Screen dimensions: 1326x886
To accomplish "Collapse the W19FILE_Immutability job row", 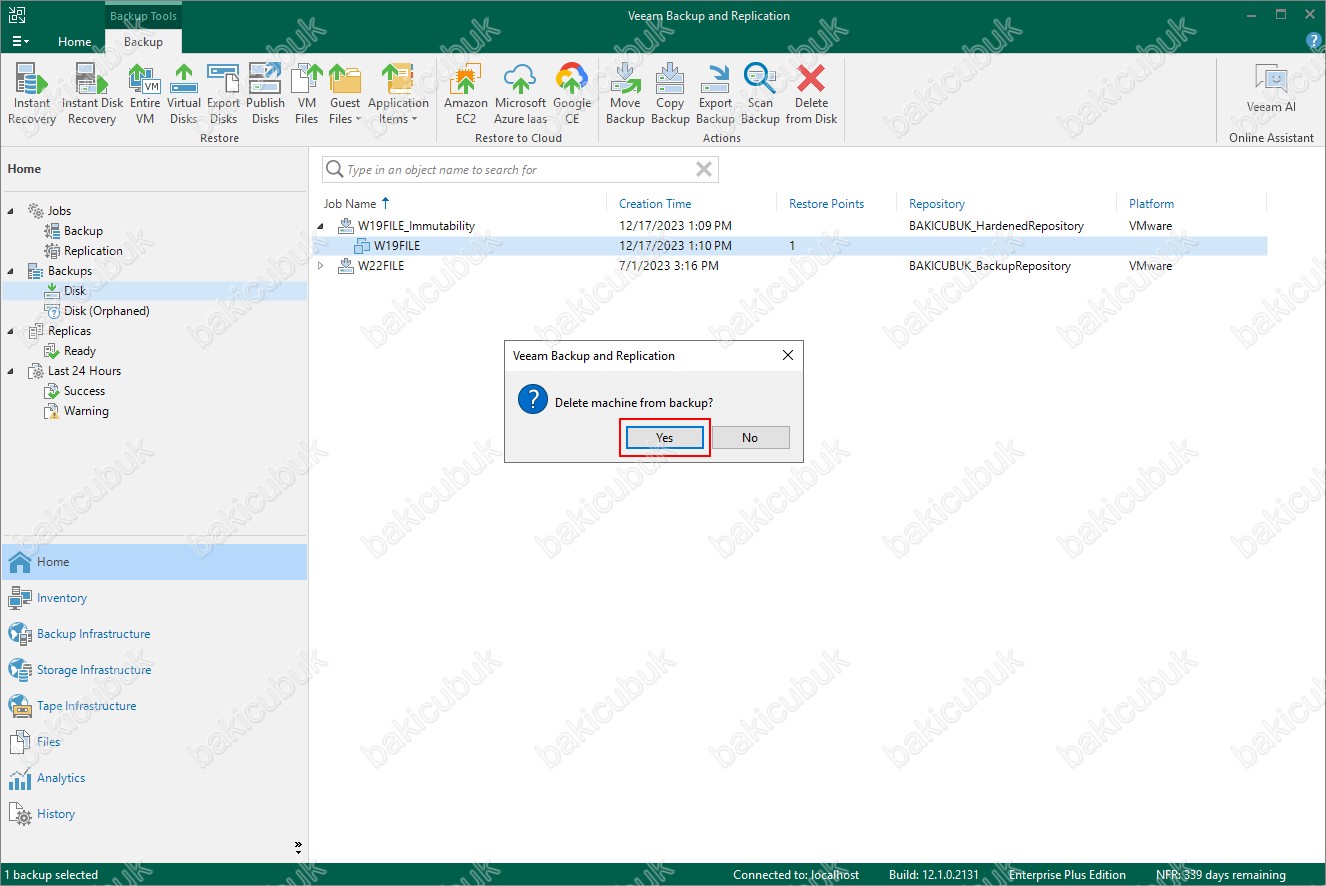I will pos(321,226).
